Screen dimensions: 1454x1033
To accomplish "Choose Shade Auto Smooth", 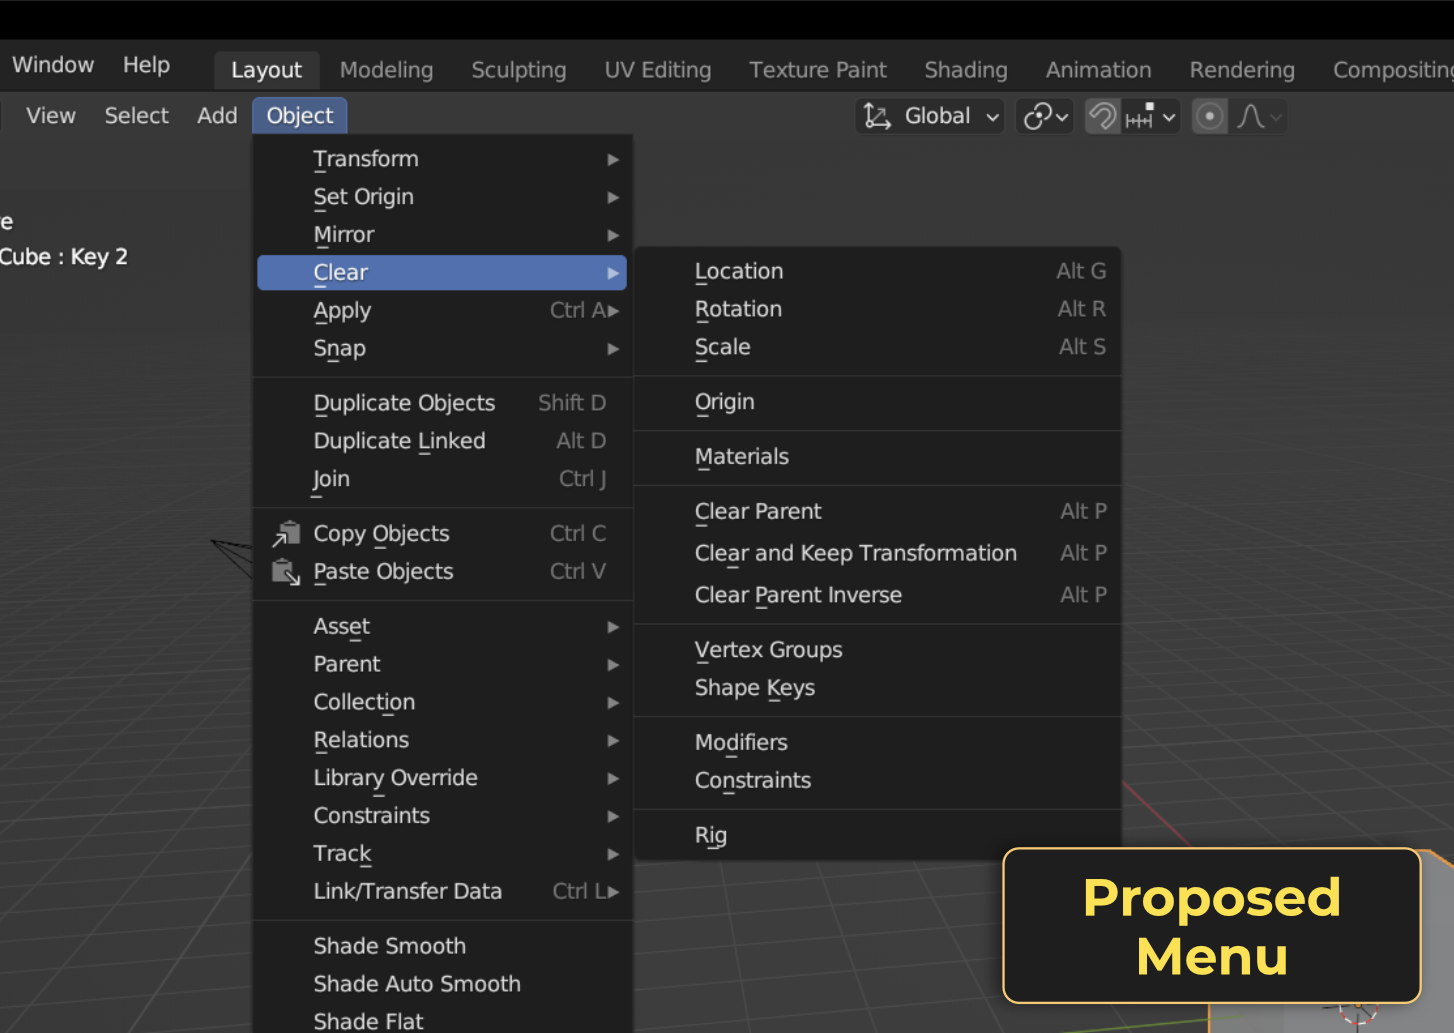I will (442, 984).
